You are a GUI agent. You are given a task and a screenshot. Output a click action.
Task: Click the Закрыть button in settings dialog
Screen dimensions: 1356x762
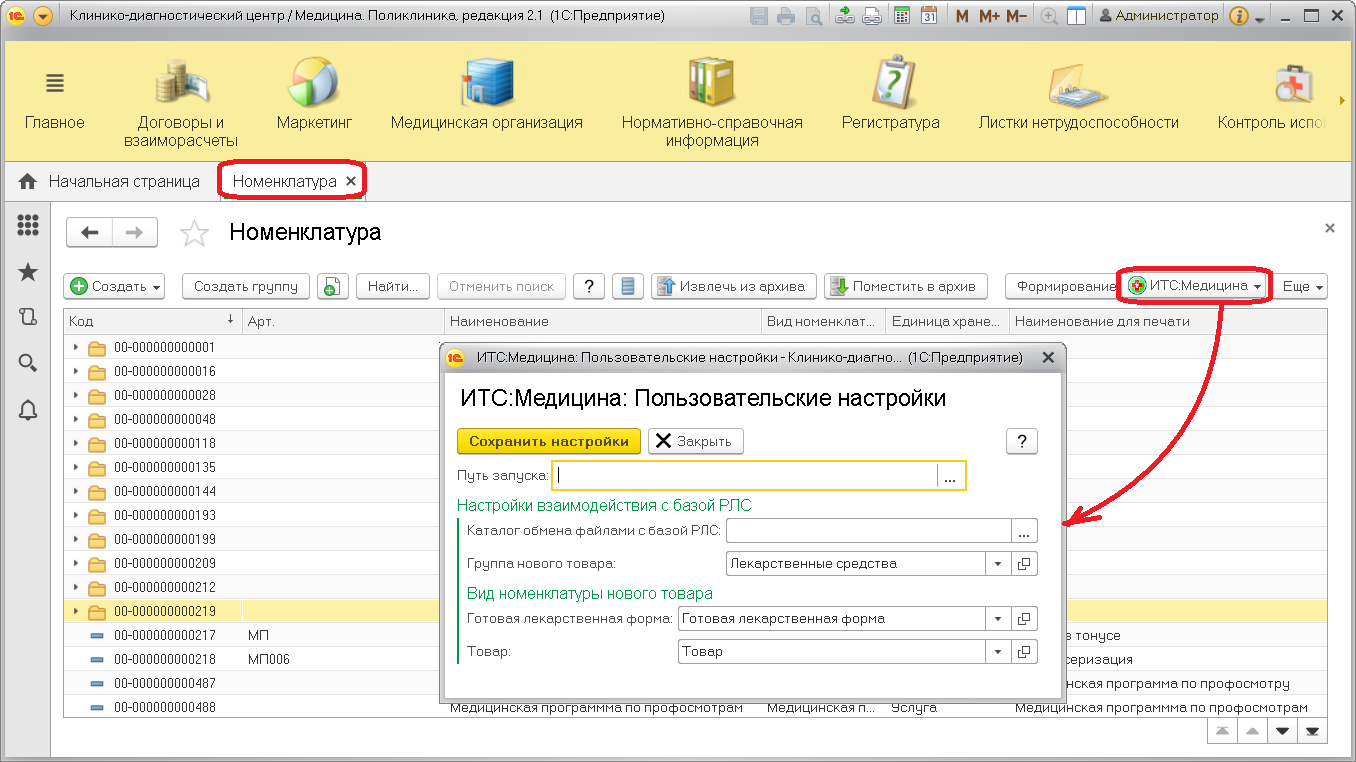(696, 441)
